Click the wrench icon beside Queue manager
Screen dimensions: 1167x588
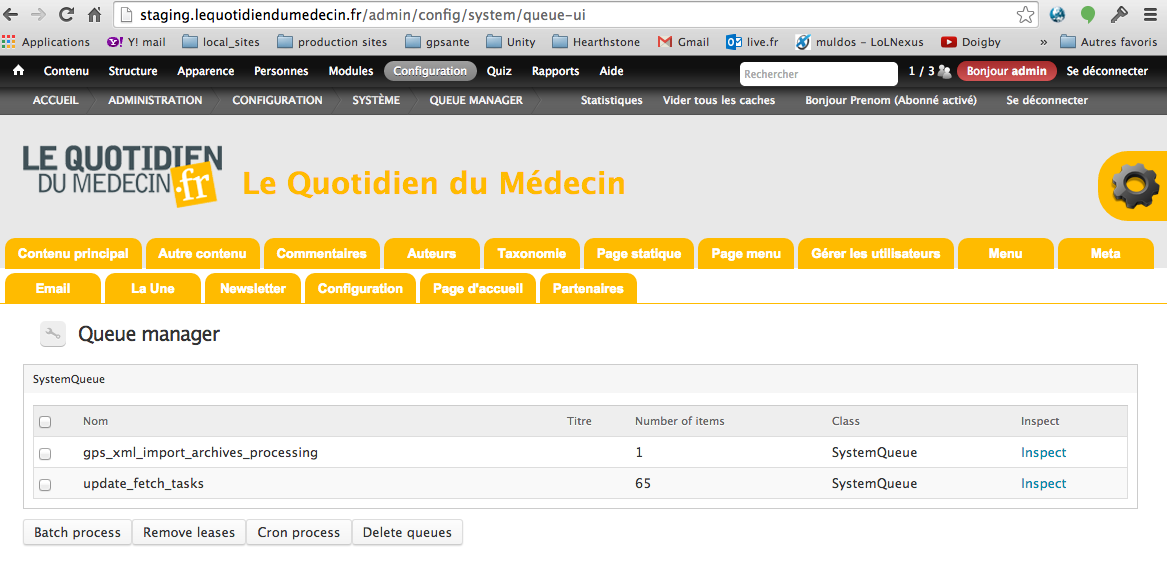point(53,334)
